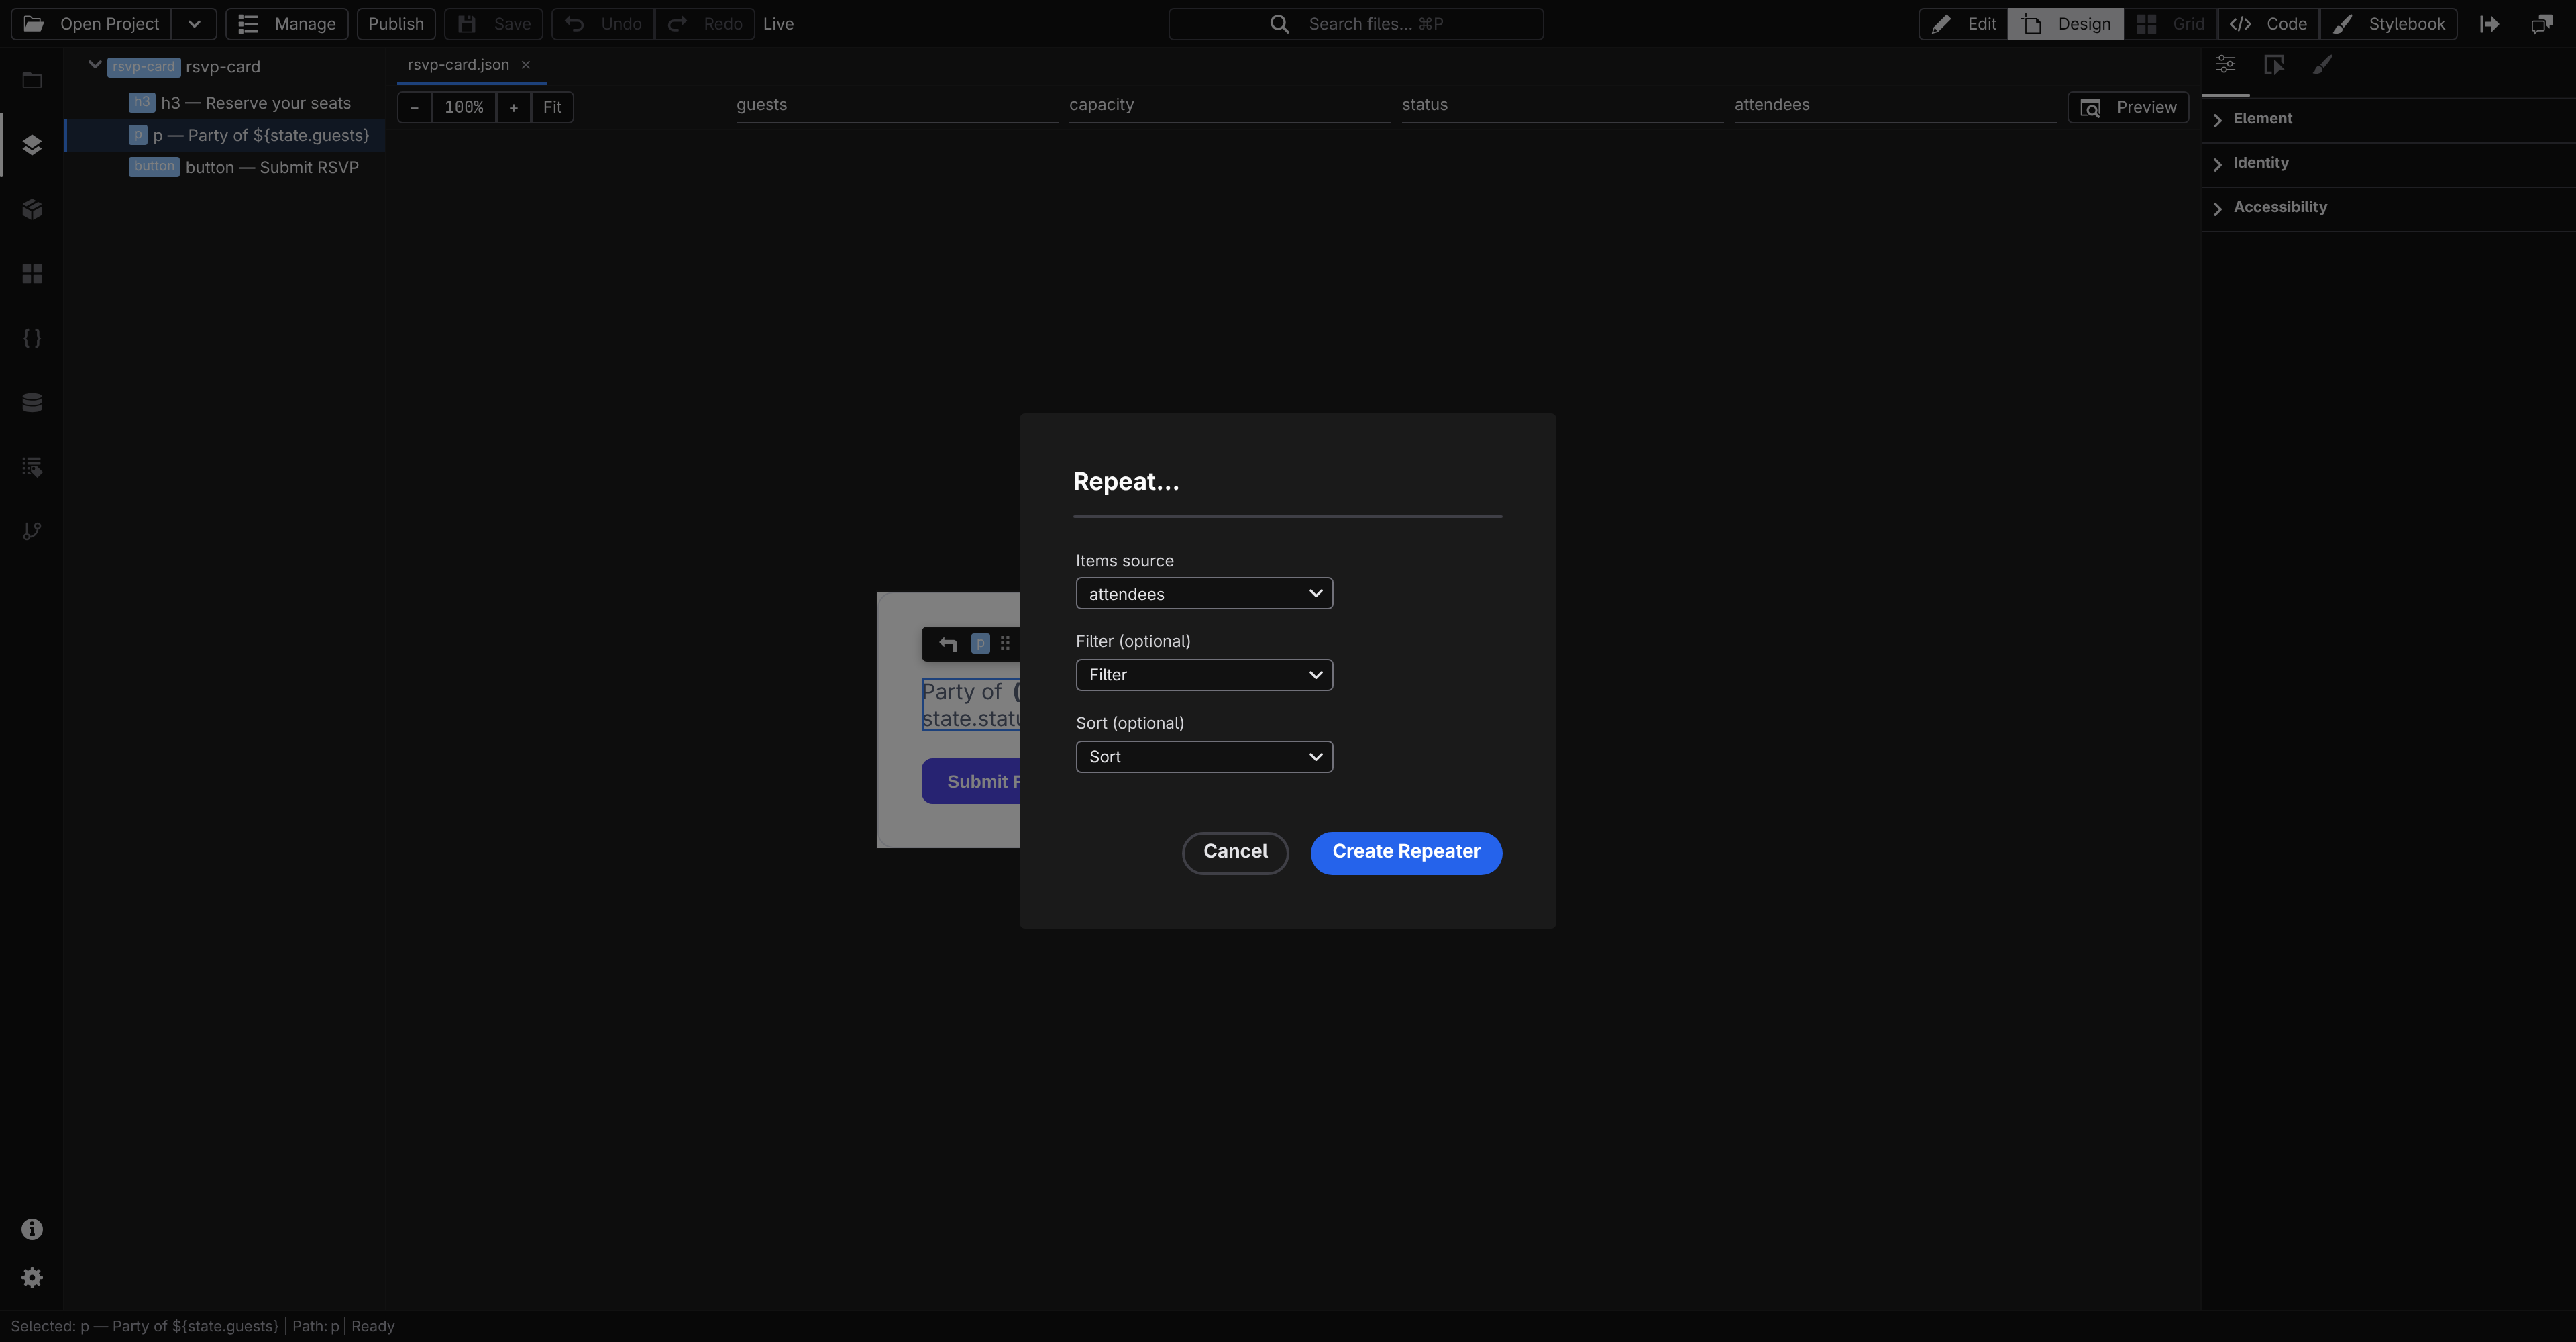Click the Party of paragraph on canvas

[971, 705]
